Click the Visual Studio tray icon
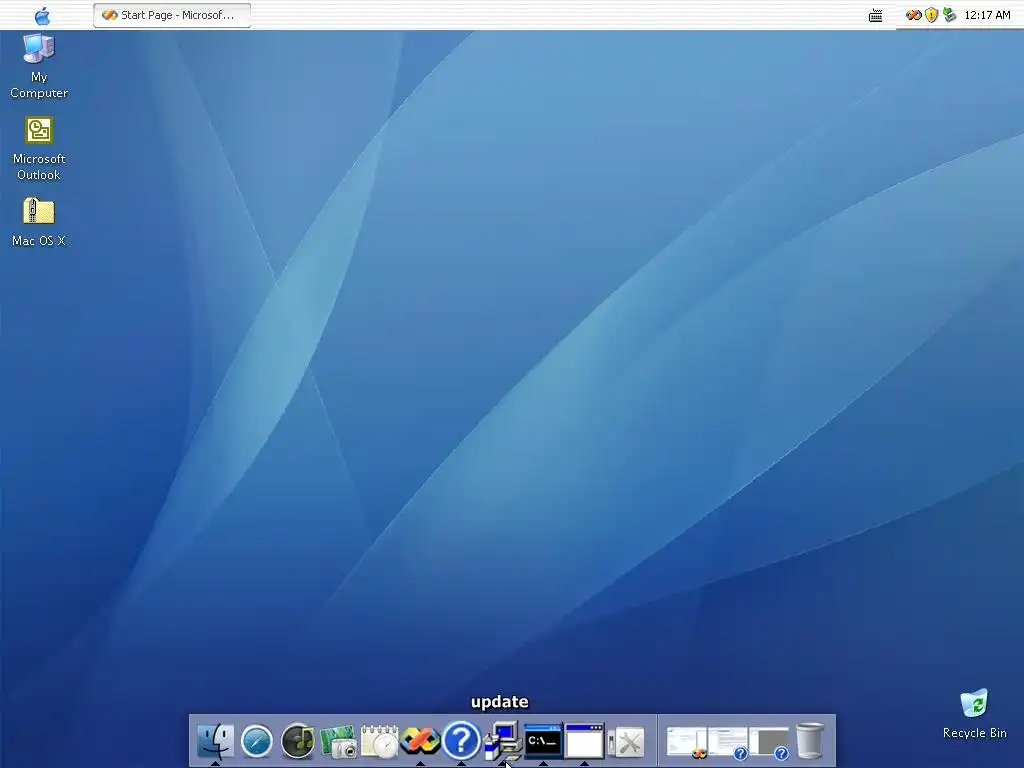Viewport: 1024px width, 768px height. (x=914, y=15)
